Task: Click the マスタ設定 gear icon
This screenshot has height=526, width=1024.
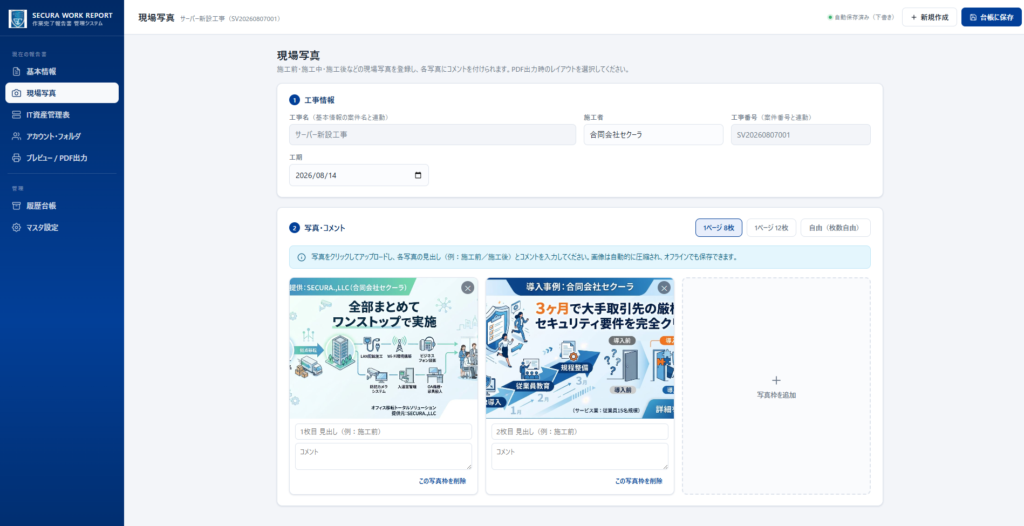Action: tap(16, 227)
